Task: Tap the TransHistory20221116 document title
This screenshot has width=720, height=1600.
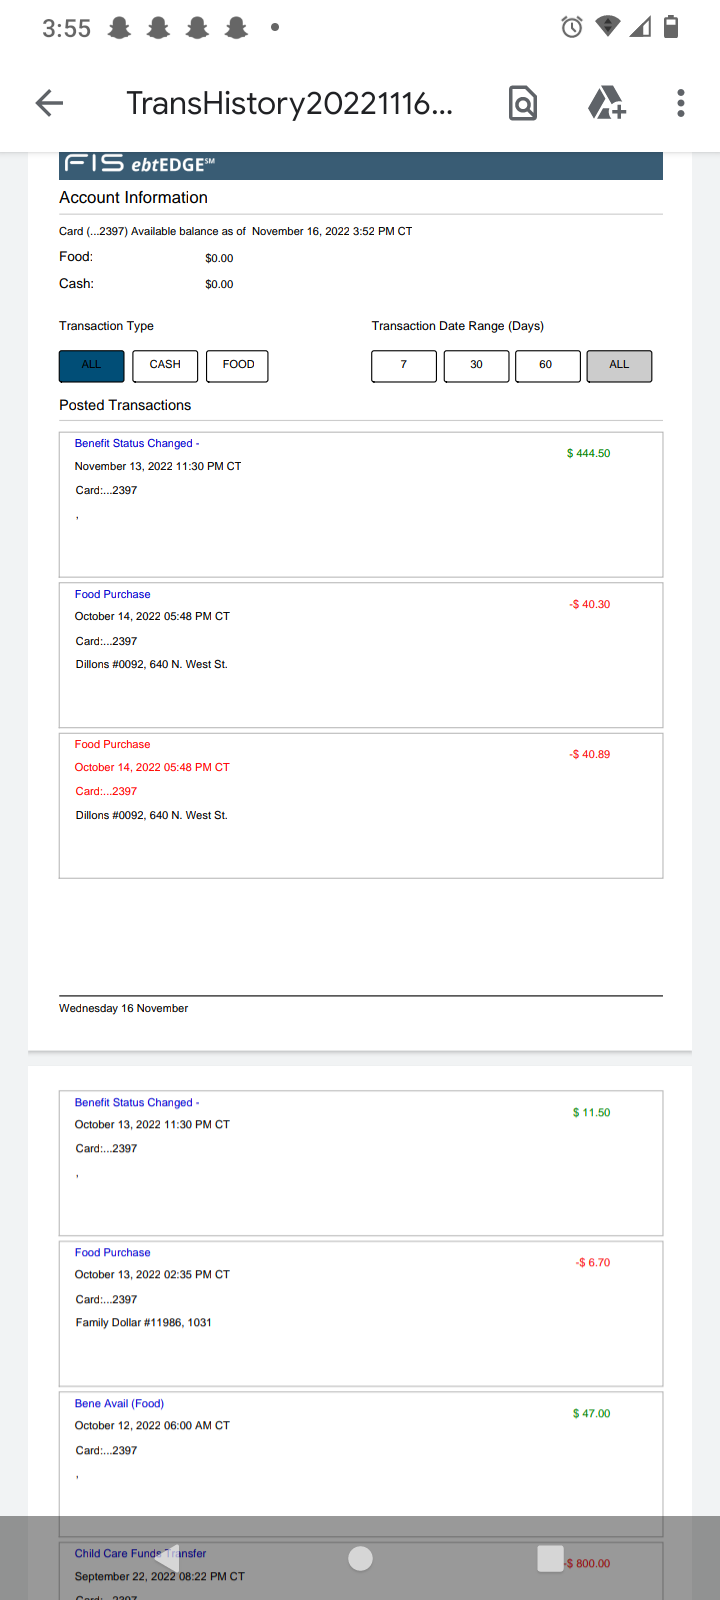Action: point(289,102)
